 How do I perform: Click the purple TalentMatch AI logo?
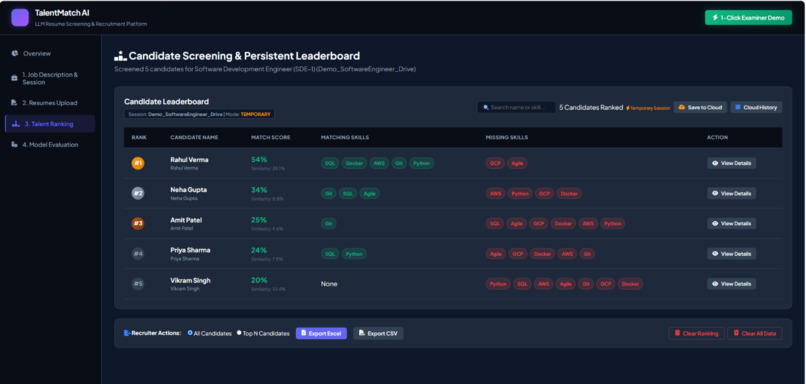point(20,17)
